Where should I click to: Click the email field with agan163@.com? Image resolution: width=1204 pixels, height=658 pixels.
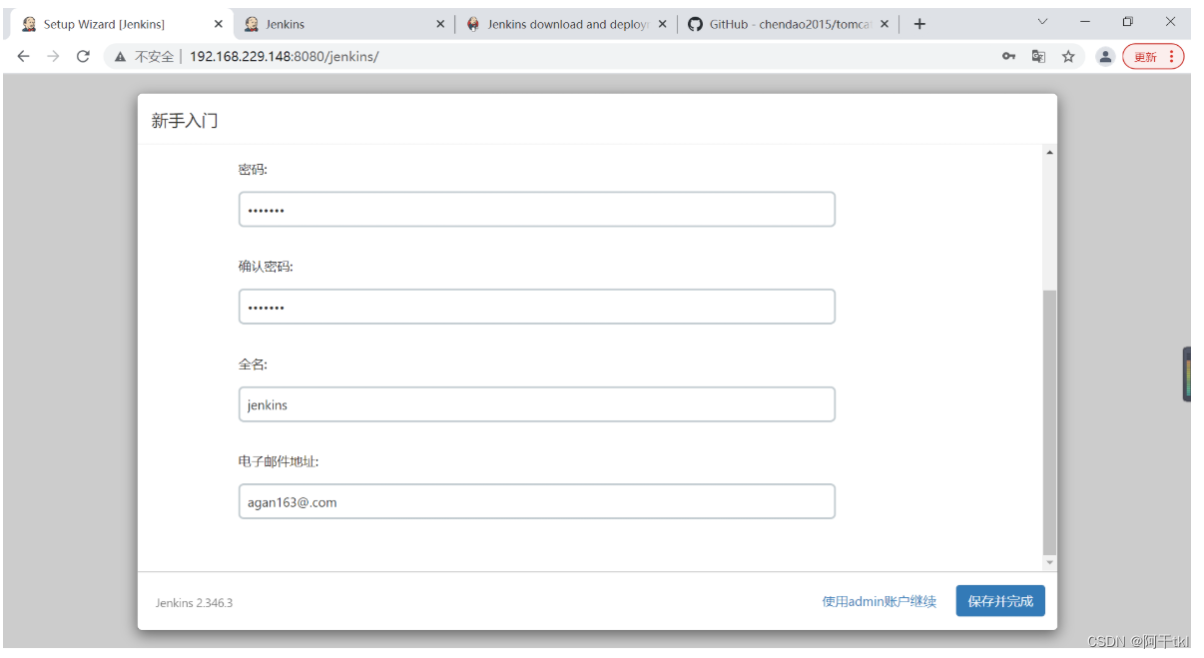(x=537, y=502)
